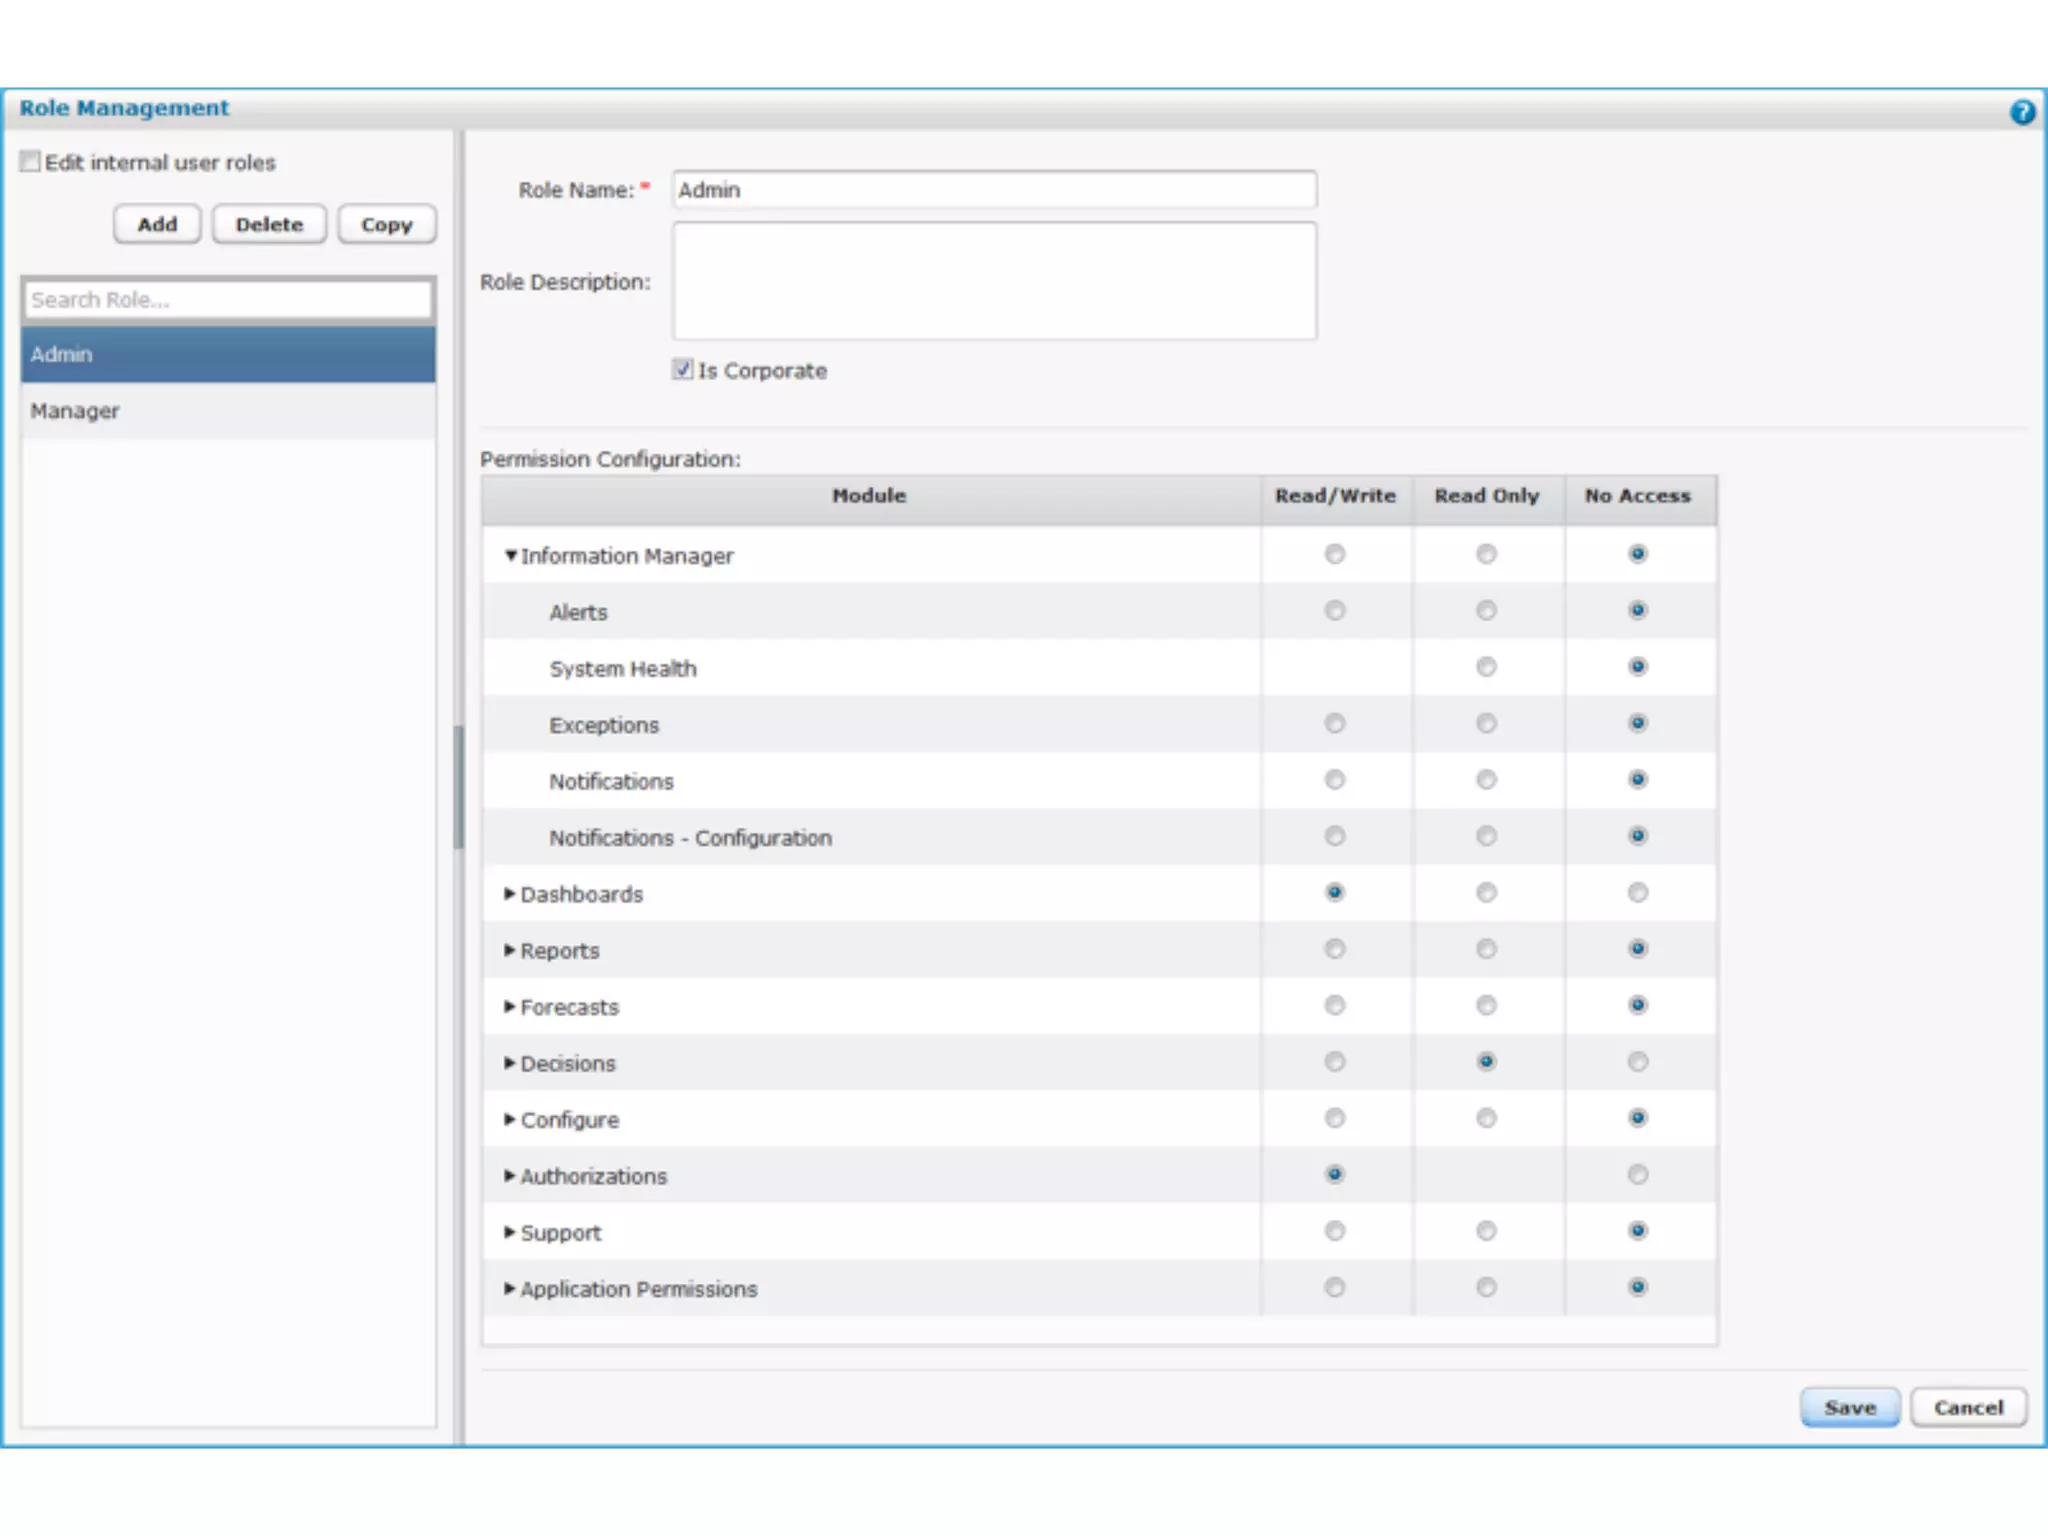Image resolution: width=2048 pixels, height=1536 pixels.
Task: Expand the Configure module row
Action: tap(510, 1119)
